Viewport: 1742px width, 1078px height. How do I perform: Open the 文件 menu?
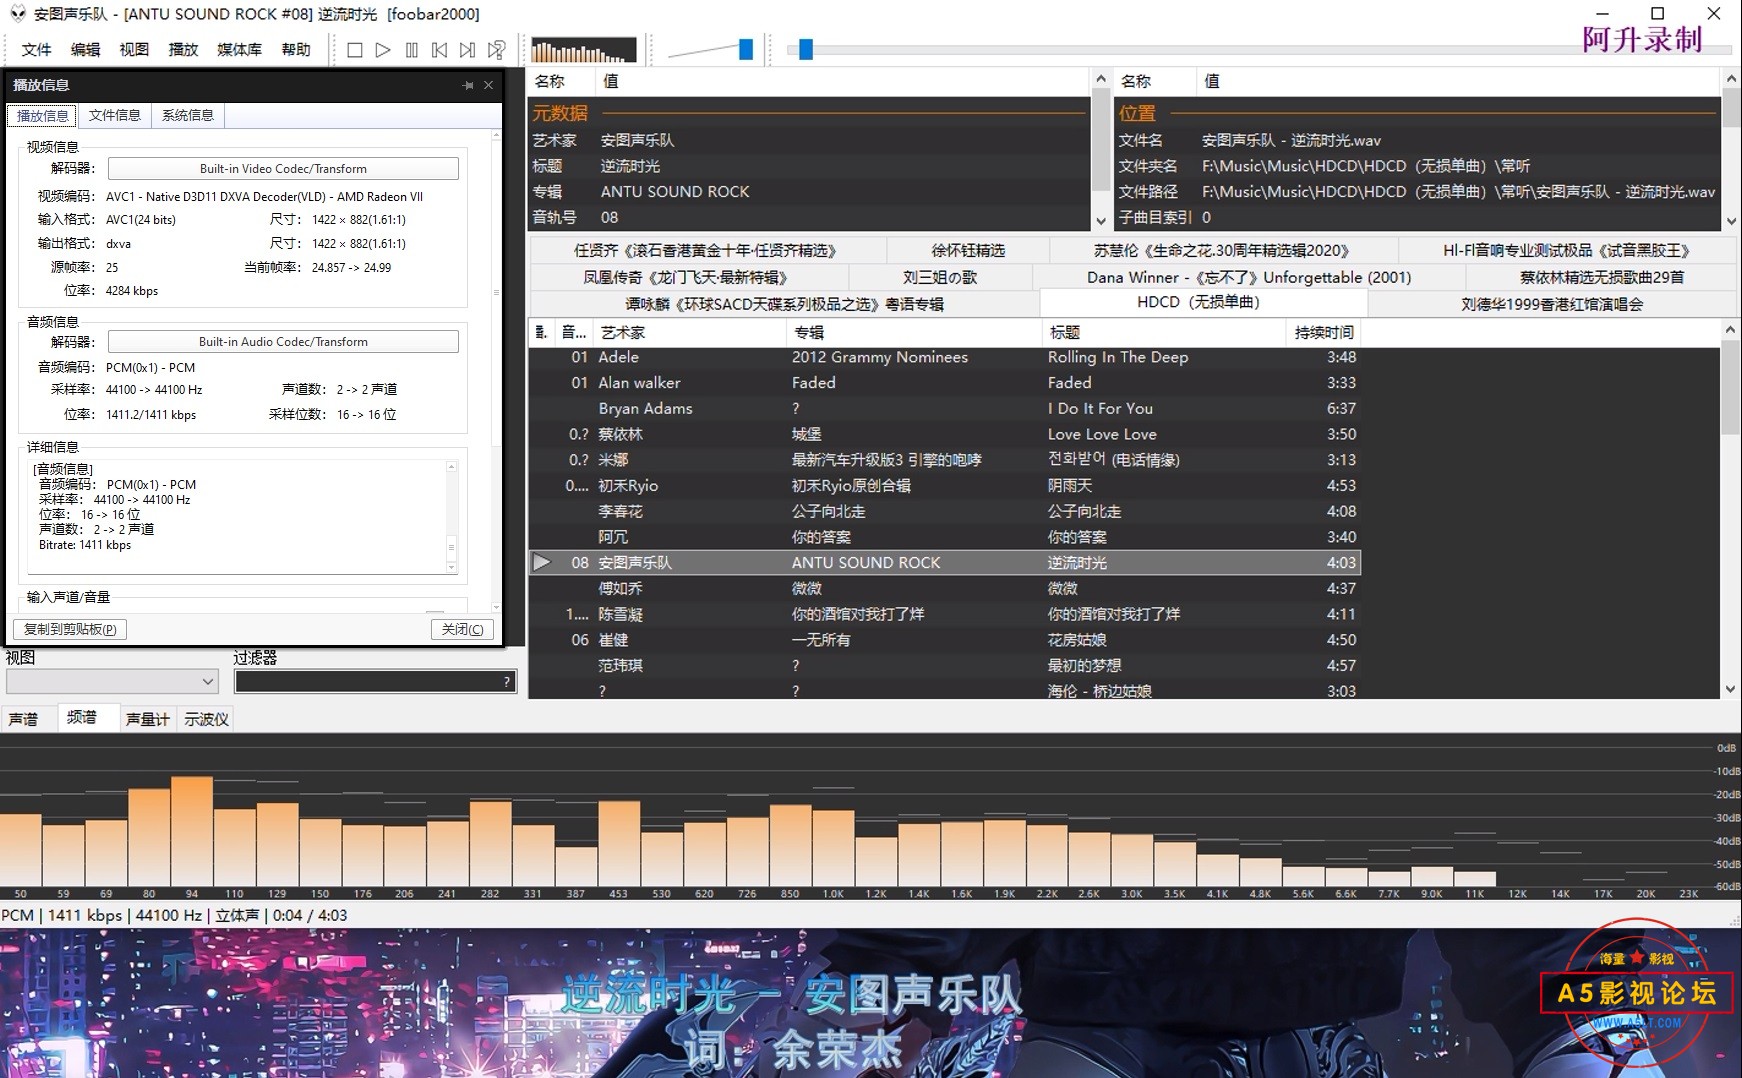coord(36,50)
